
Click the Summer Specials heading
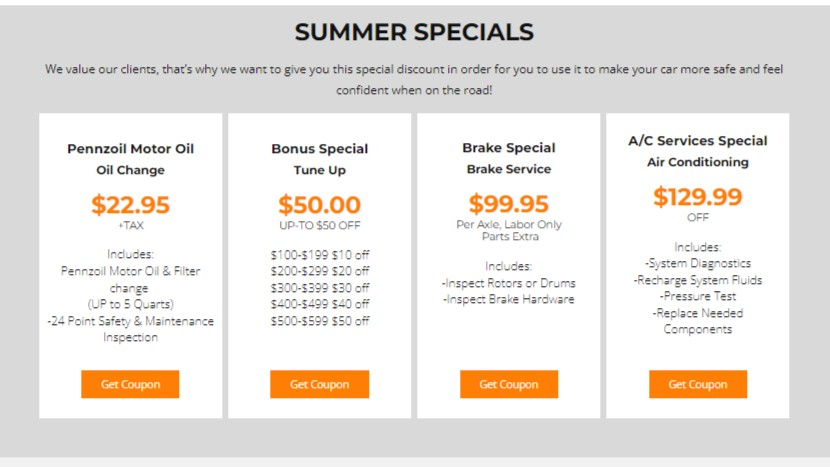(x=414, y=32)
